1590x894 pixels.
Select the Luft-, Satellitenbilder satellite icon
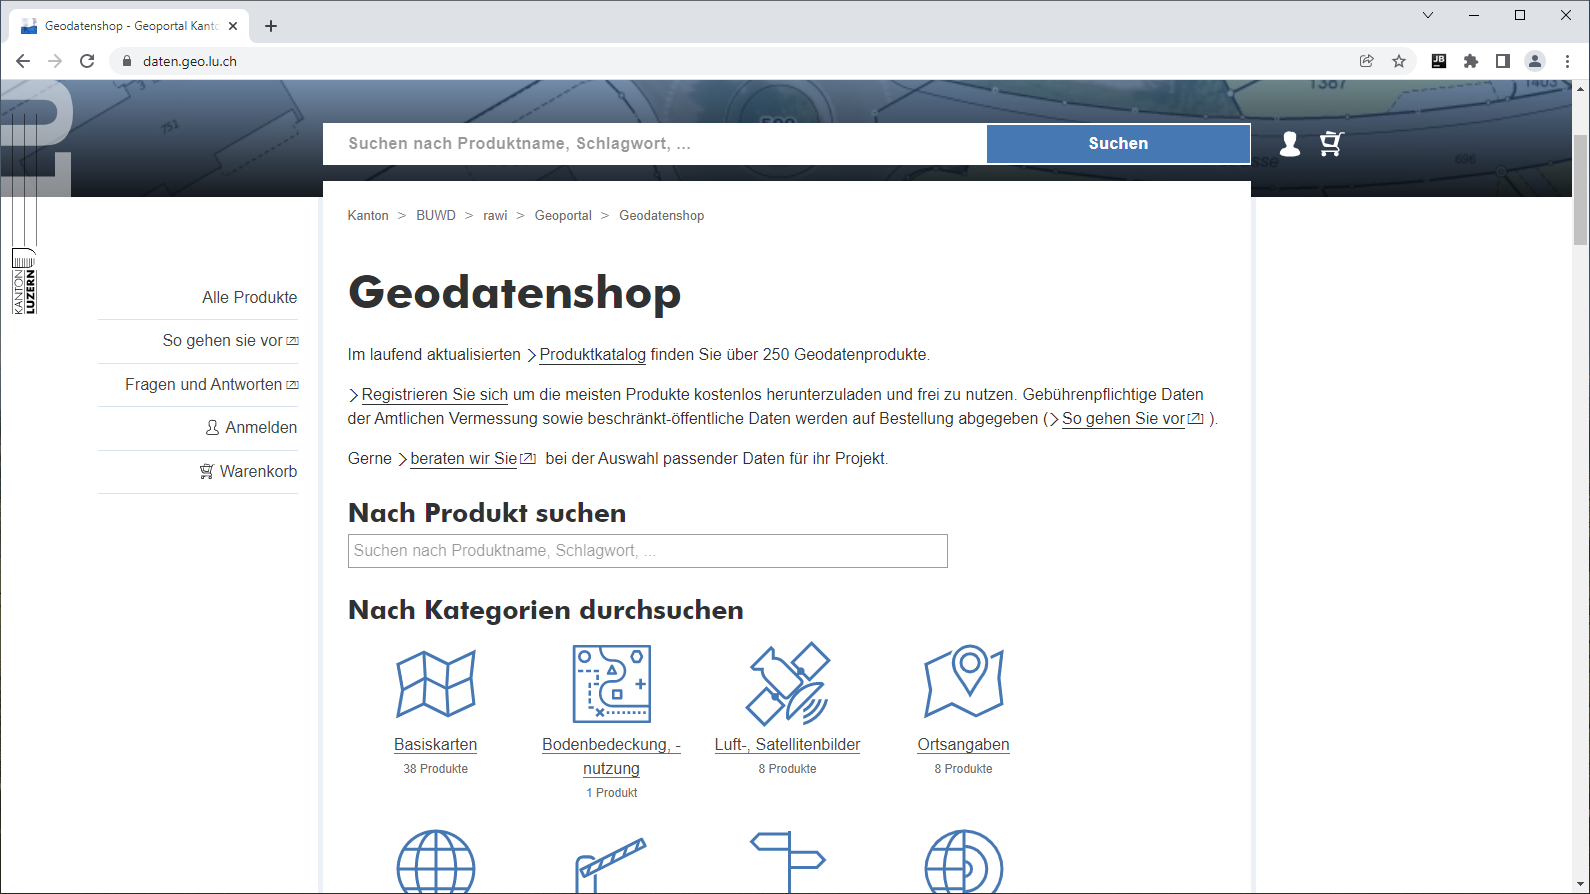click(x=787, y=684)
